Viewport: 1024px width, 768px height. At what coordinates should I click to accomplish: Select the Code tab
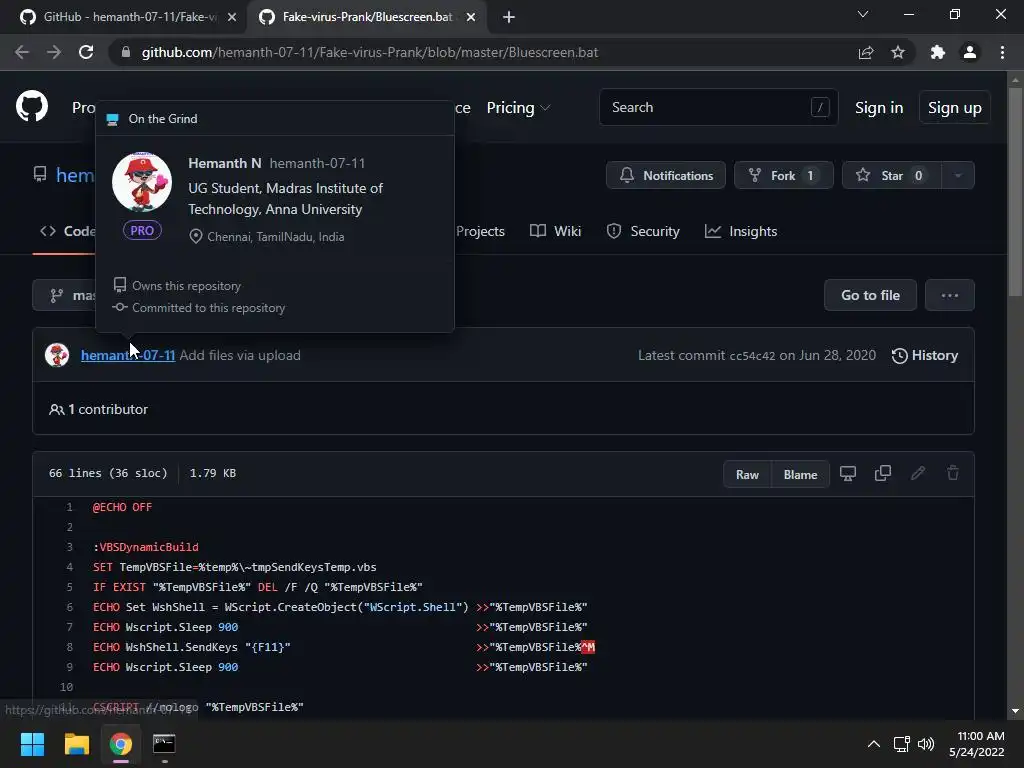click(67, 231)
